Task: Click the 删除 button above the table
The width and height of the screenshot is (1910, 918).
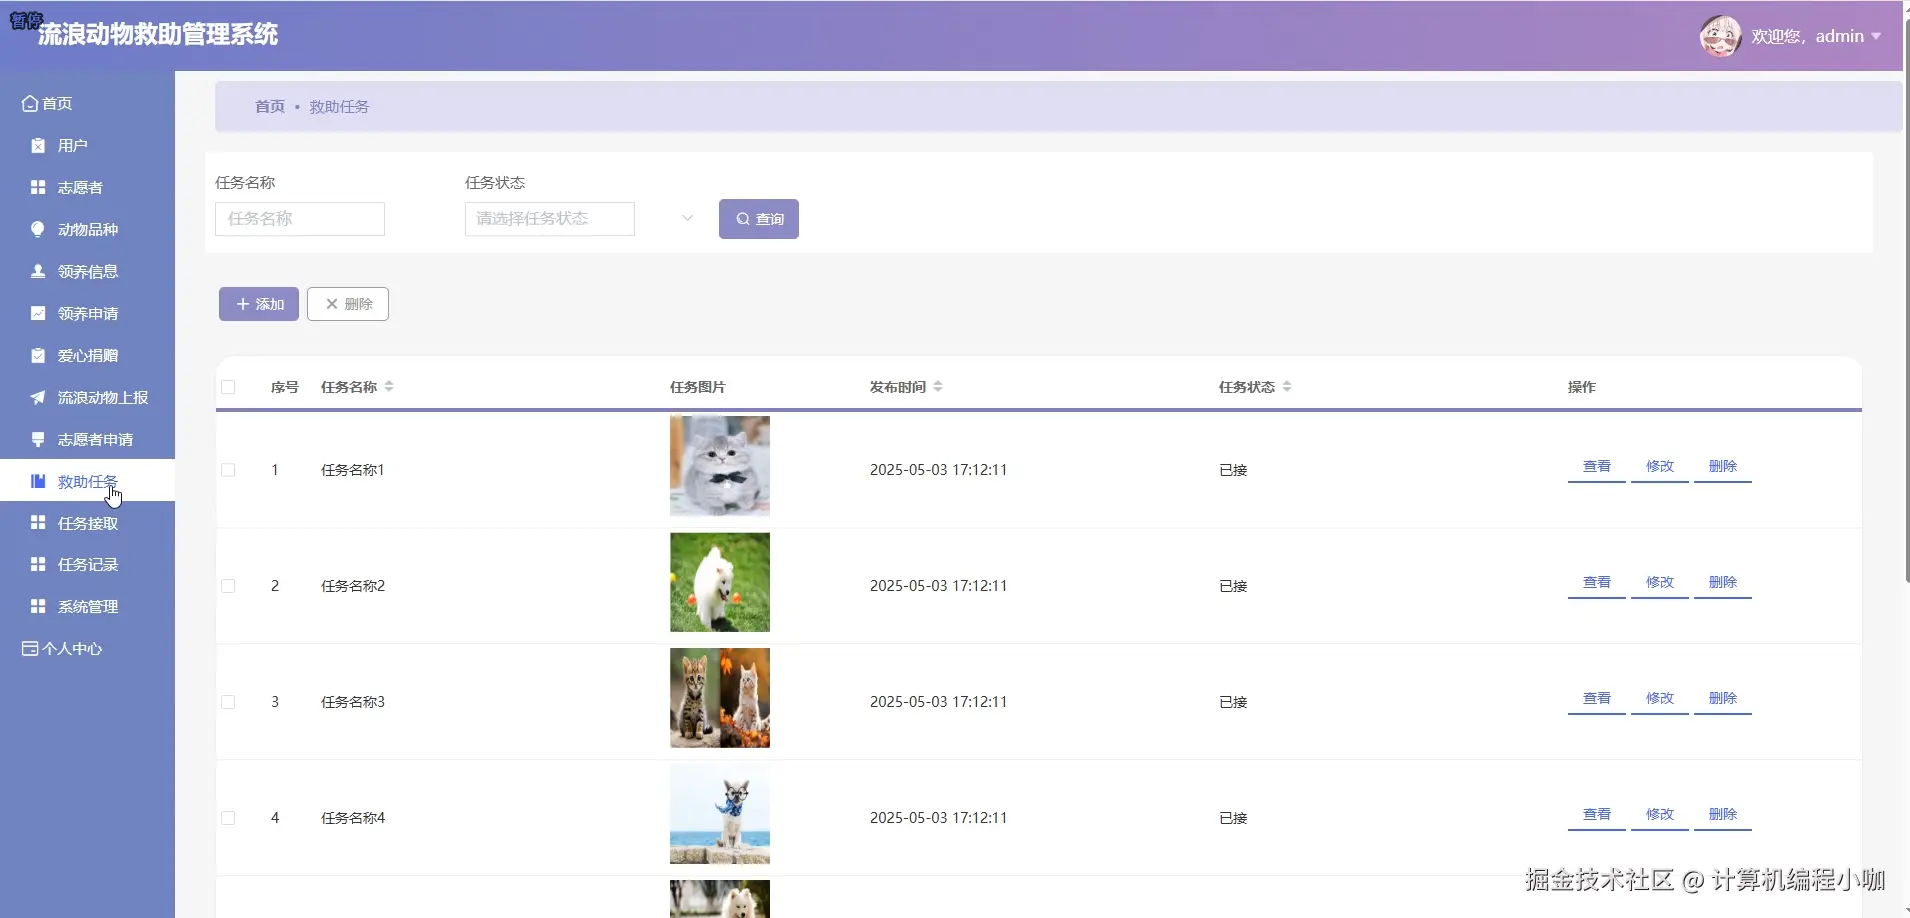Action: point(348,304)
